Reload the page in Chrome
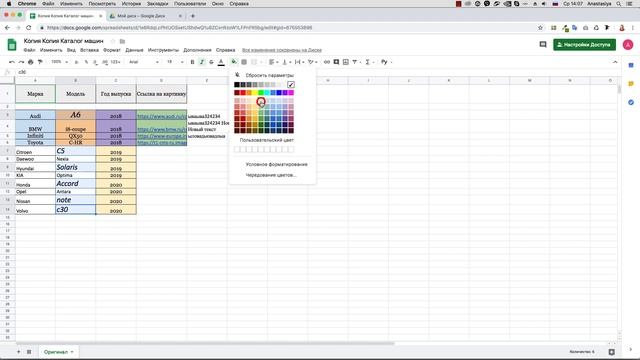Screen dimensions: 640x360 pyautogui.click(x=29, y=28)
